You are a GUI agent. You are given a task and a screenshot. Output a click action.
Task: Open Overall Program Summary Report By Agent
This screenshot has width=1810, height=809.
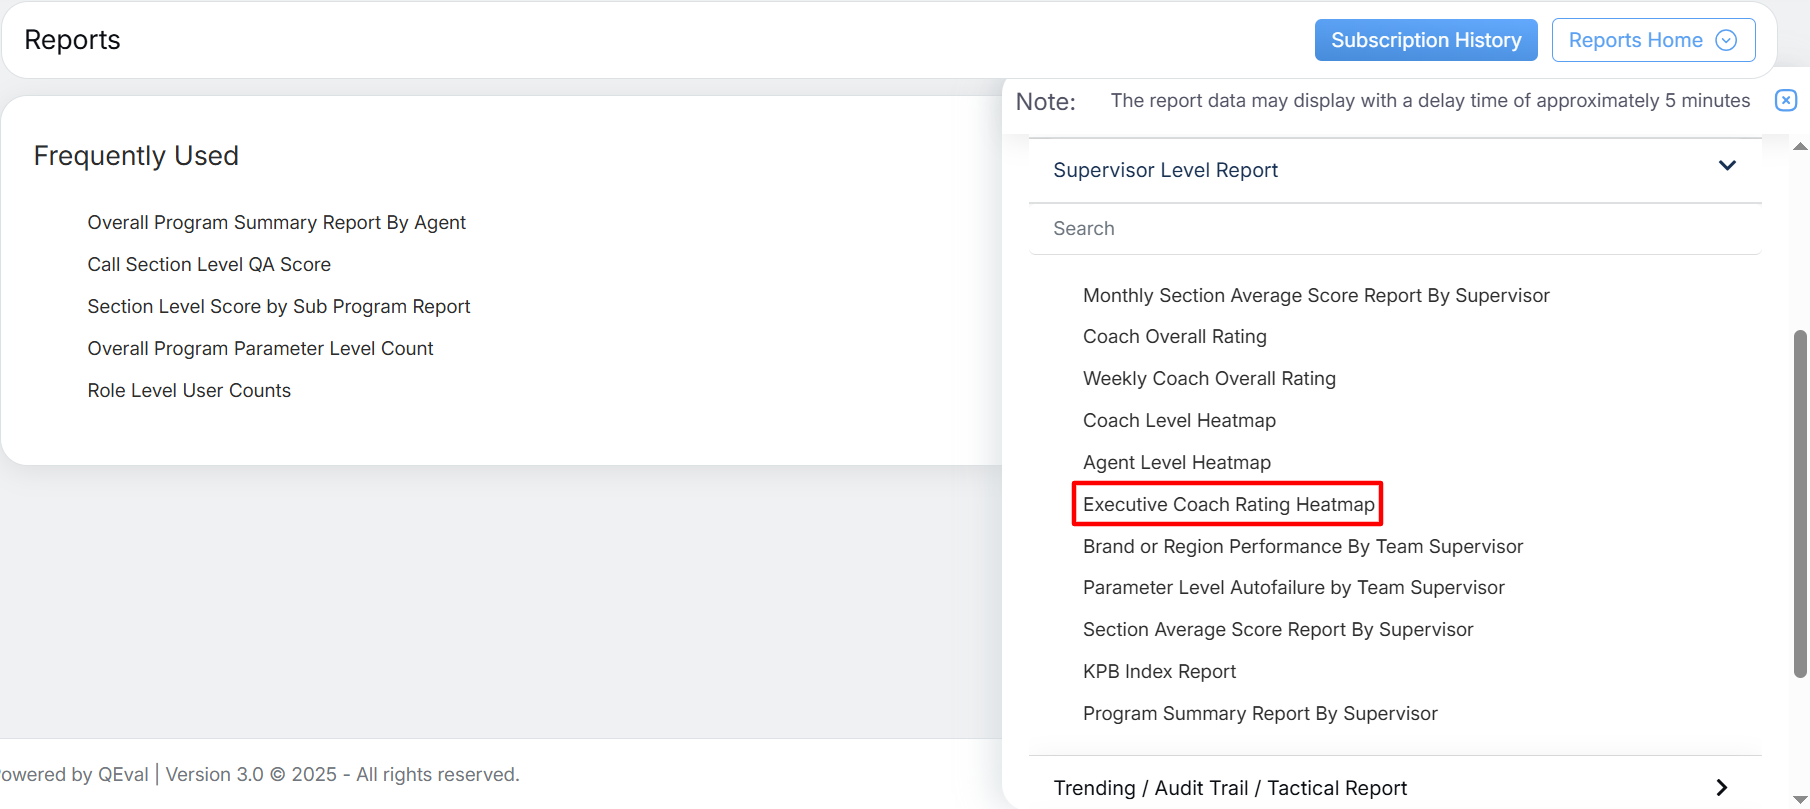click(276, 223)
